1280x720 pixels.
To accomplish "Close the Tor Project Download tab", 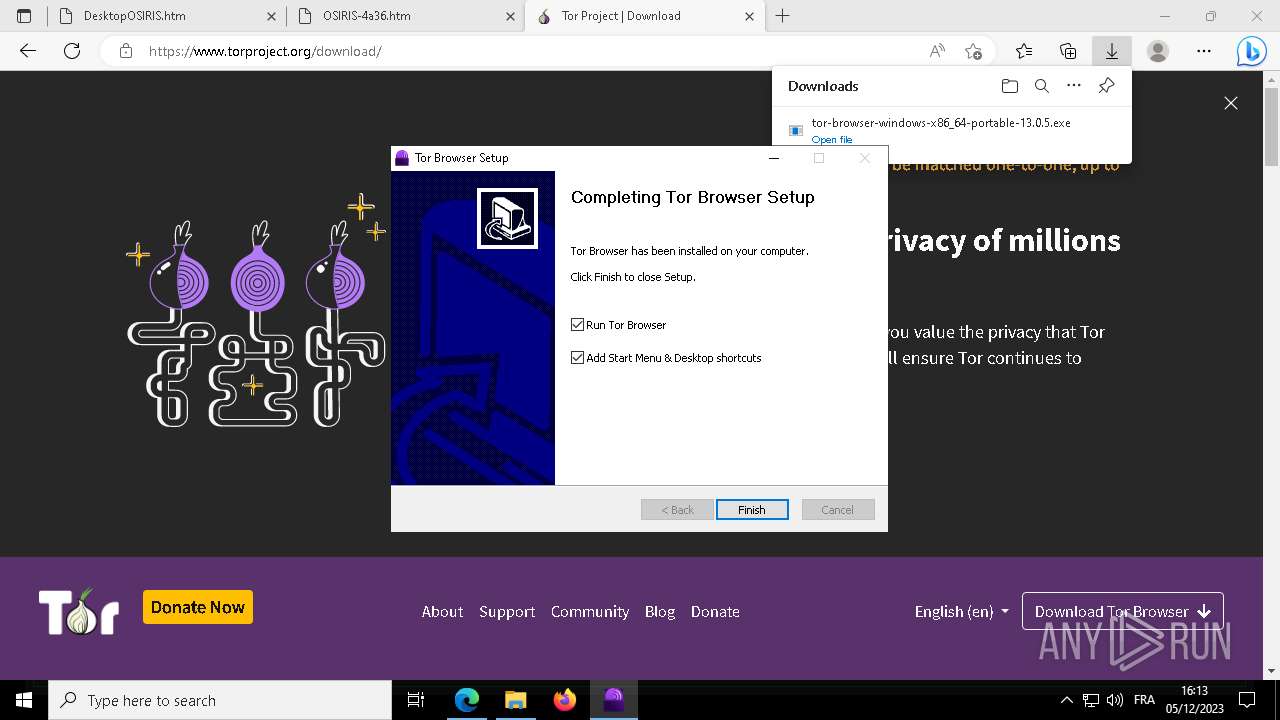I will 749,16.
